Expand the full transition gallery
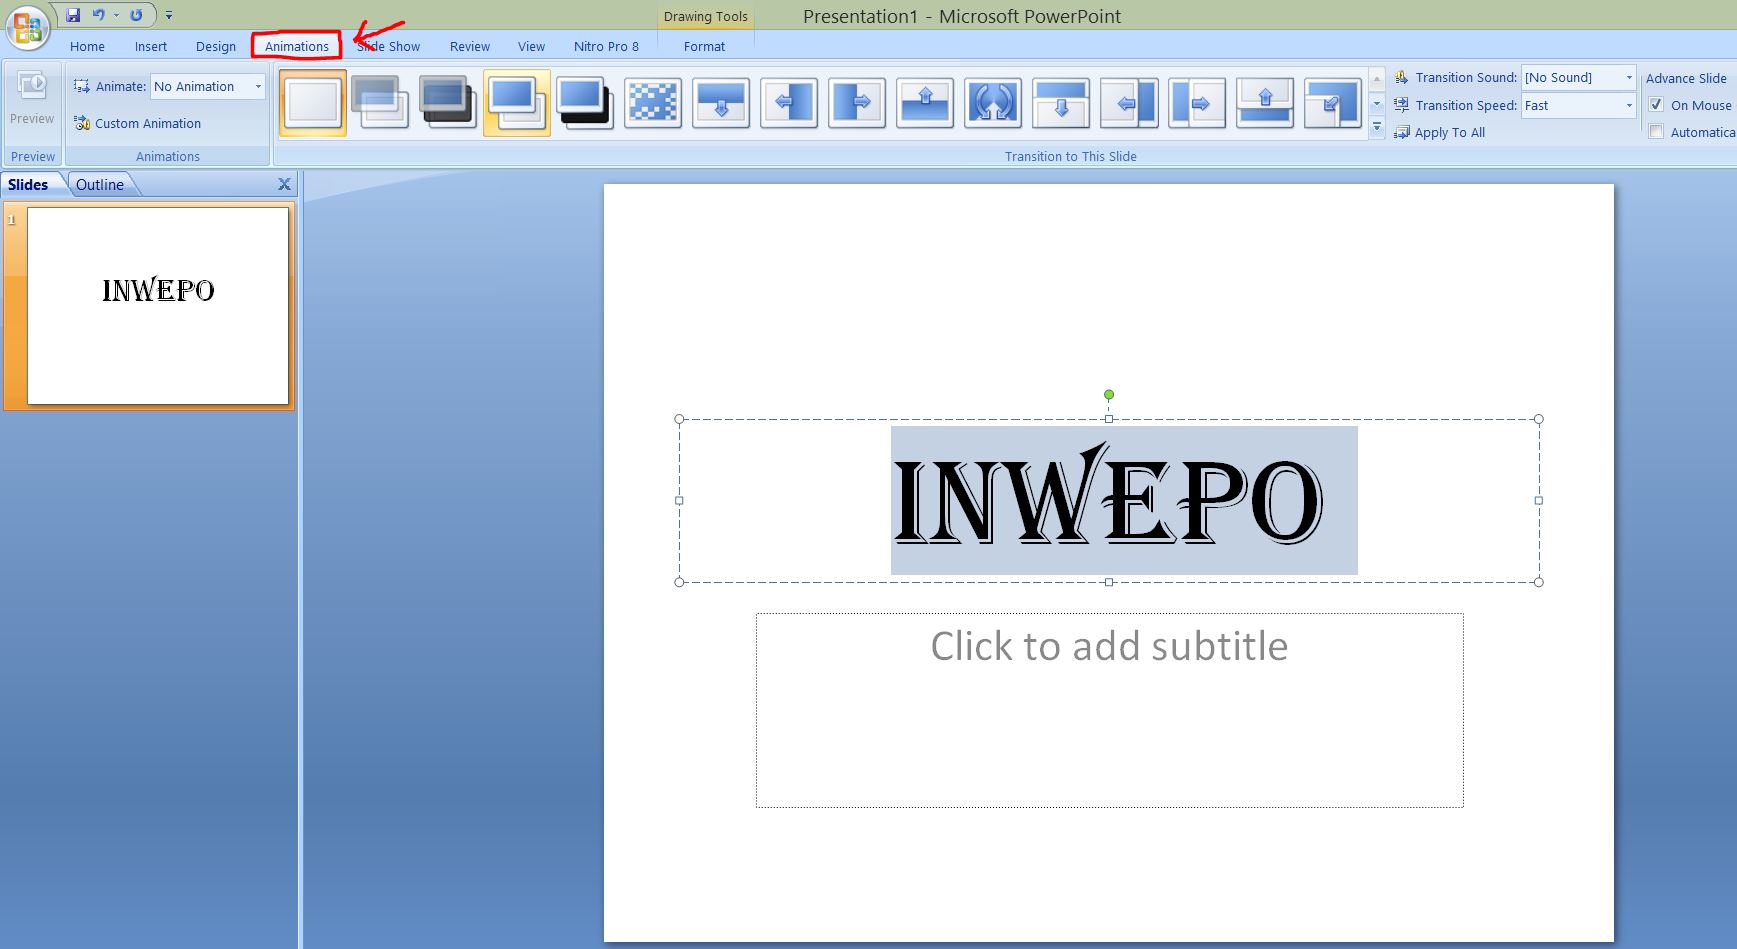The height and width of the screenshot is (949, 1737). pos(1377,128)
